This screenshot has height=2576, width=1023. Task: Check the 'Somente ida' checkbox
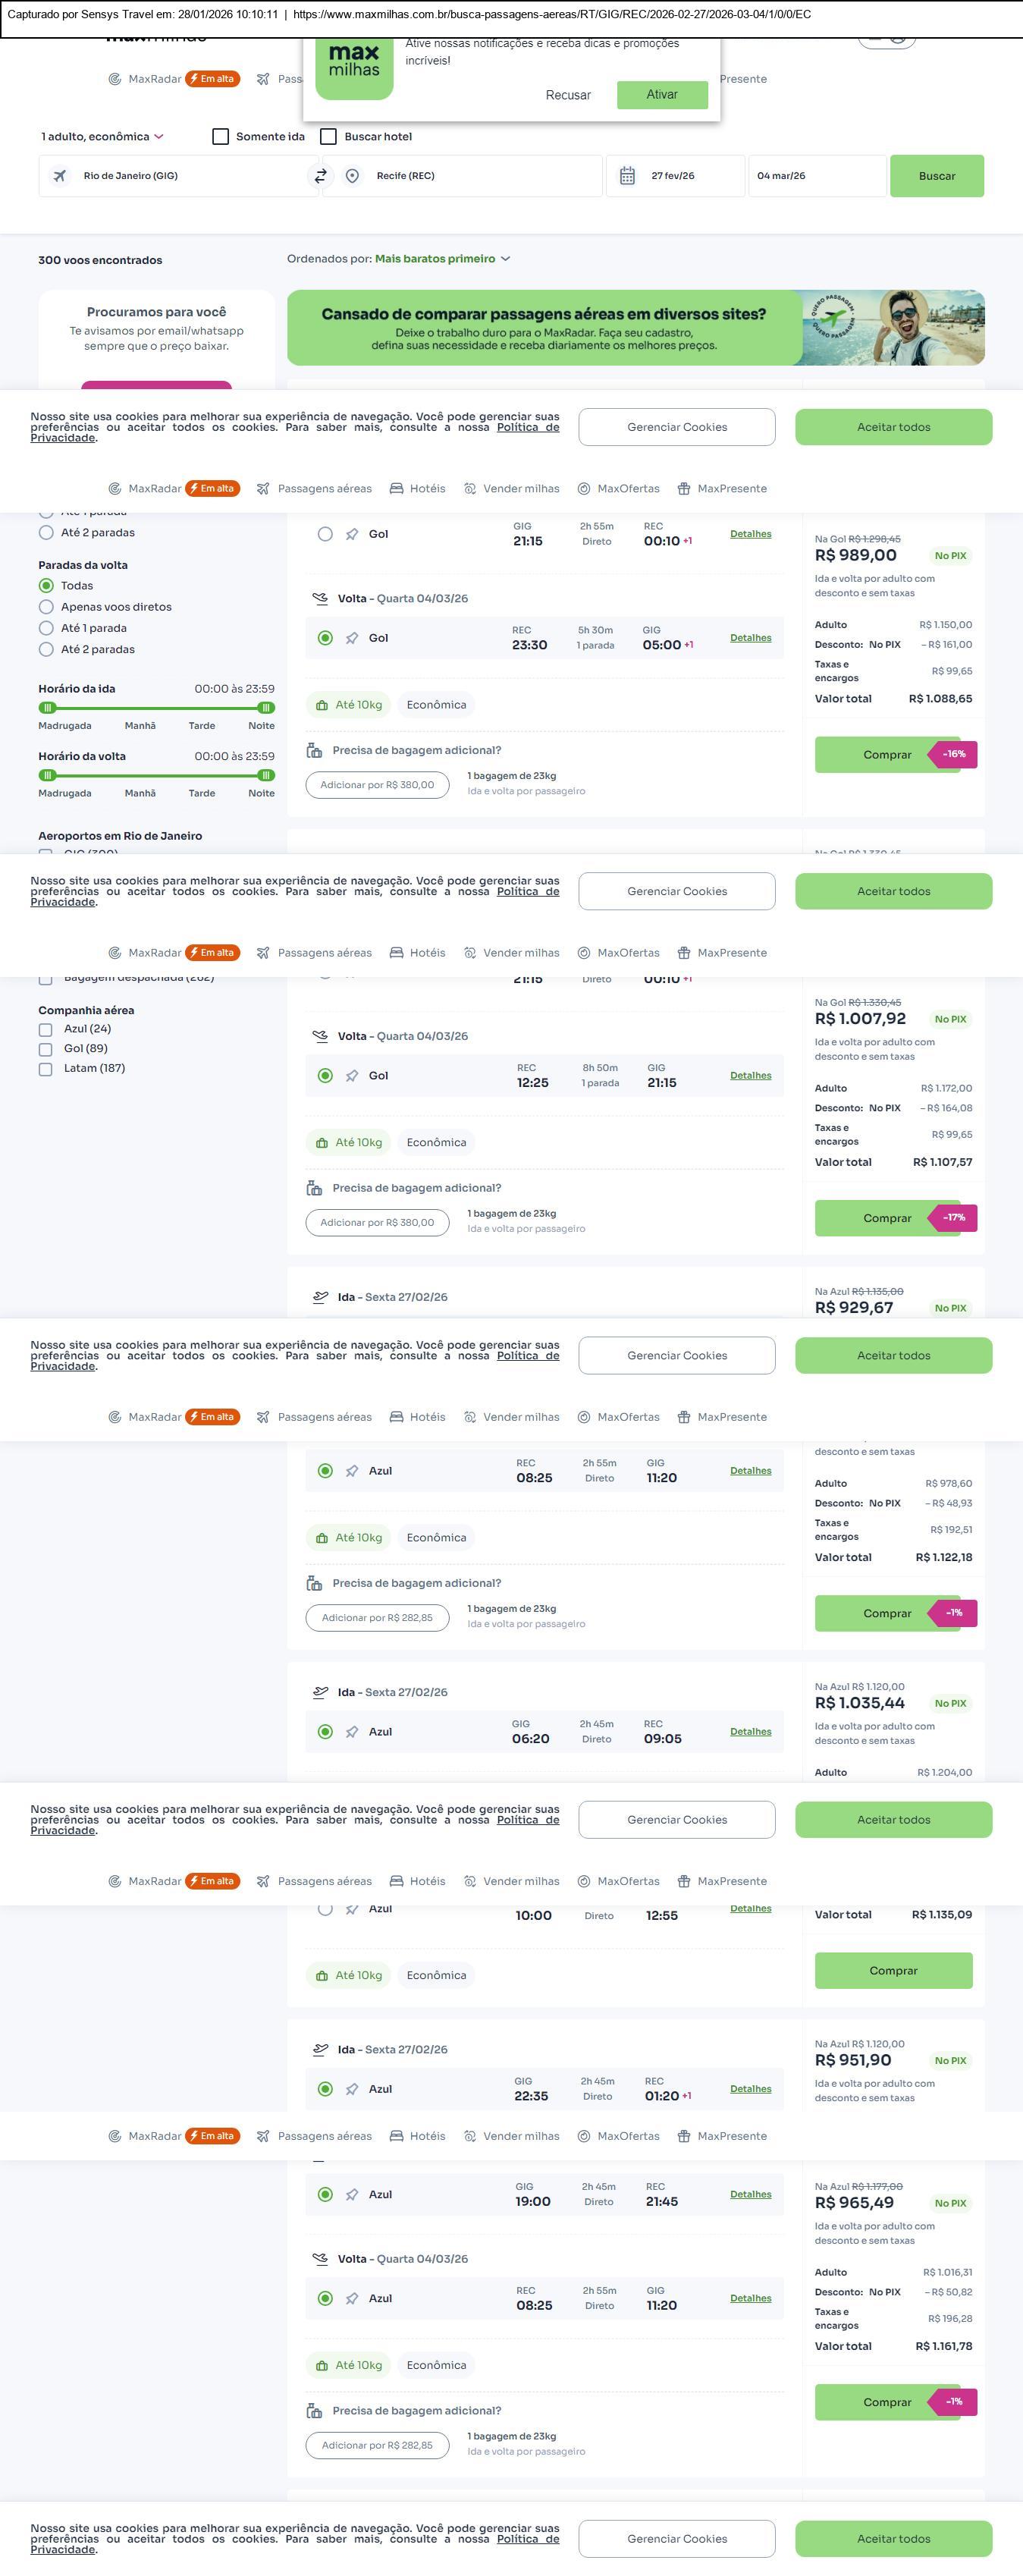pyautogui.click(x=221, y=137)
